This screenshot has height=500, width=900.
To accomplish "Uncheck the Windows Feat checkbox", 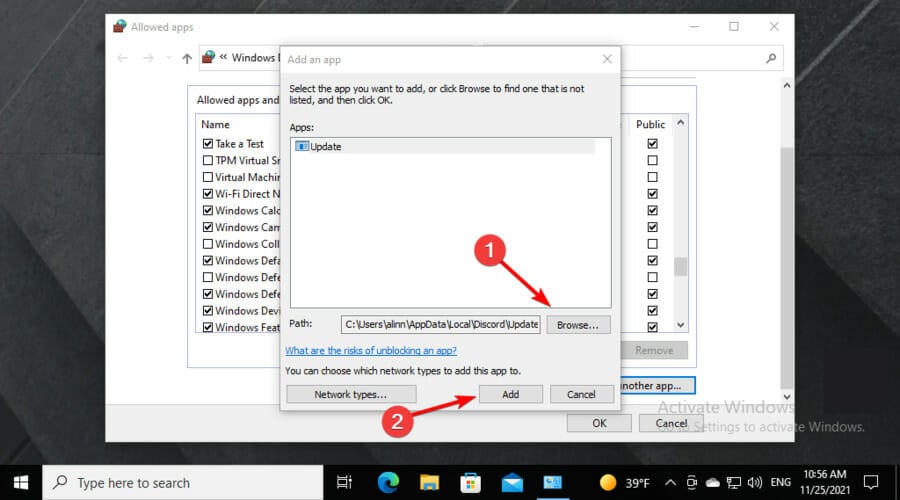I will click(208, 327).
